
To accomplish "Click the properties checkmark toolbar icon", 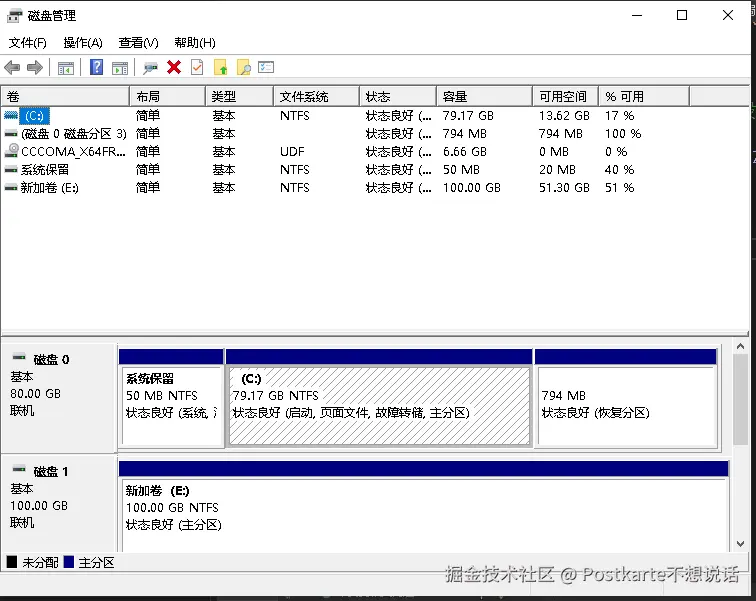I will (x=197, y=67).
